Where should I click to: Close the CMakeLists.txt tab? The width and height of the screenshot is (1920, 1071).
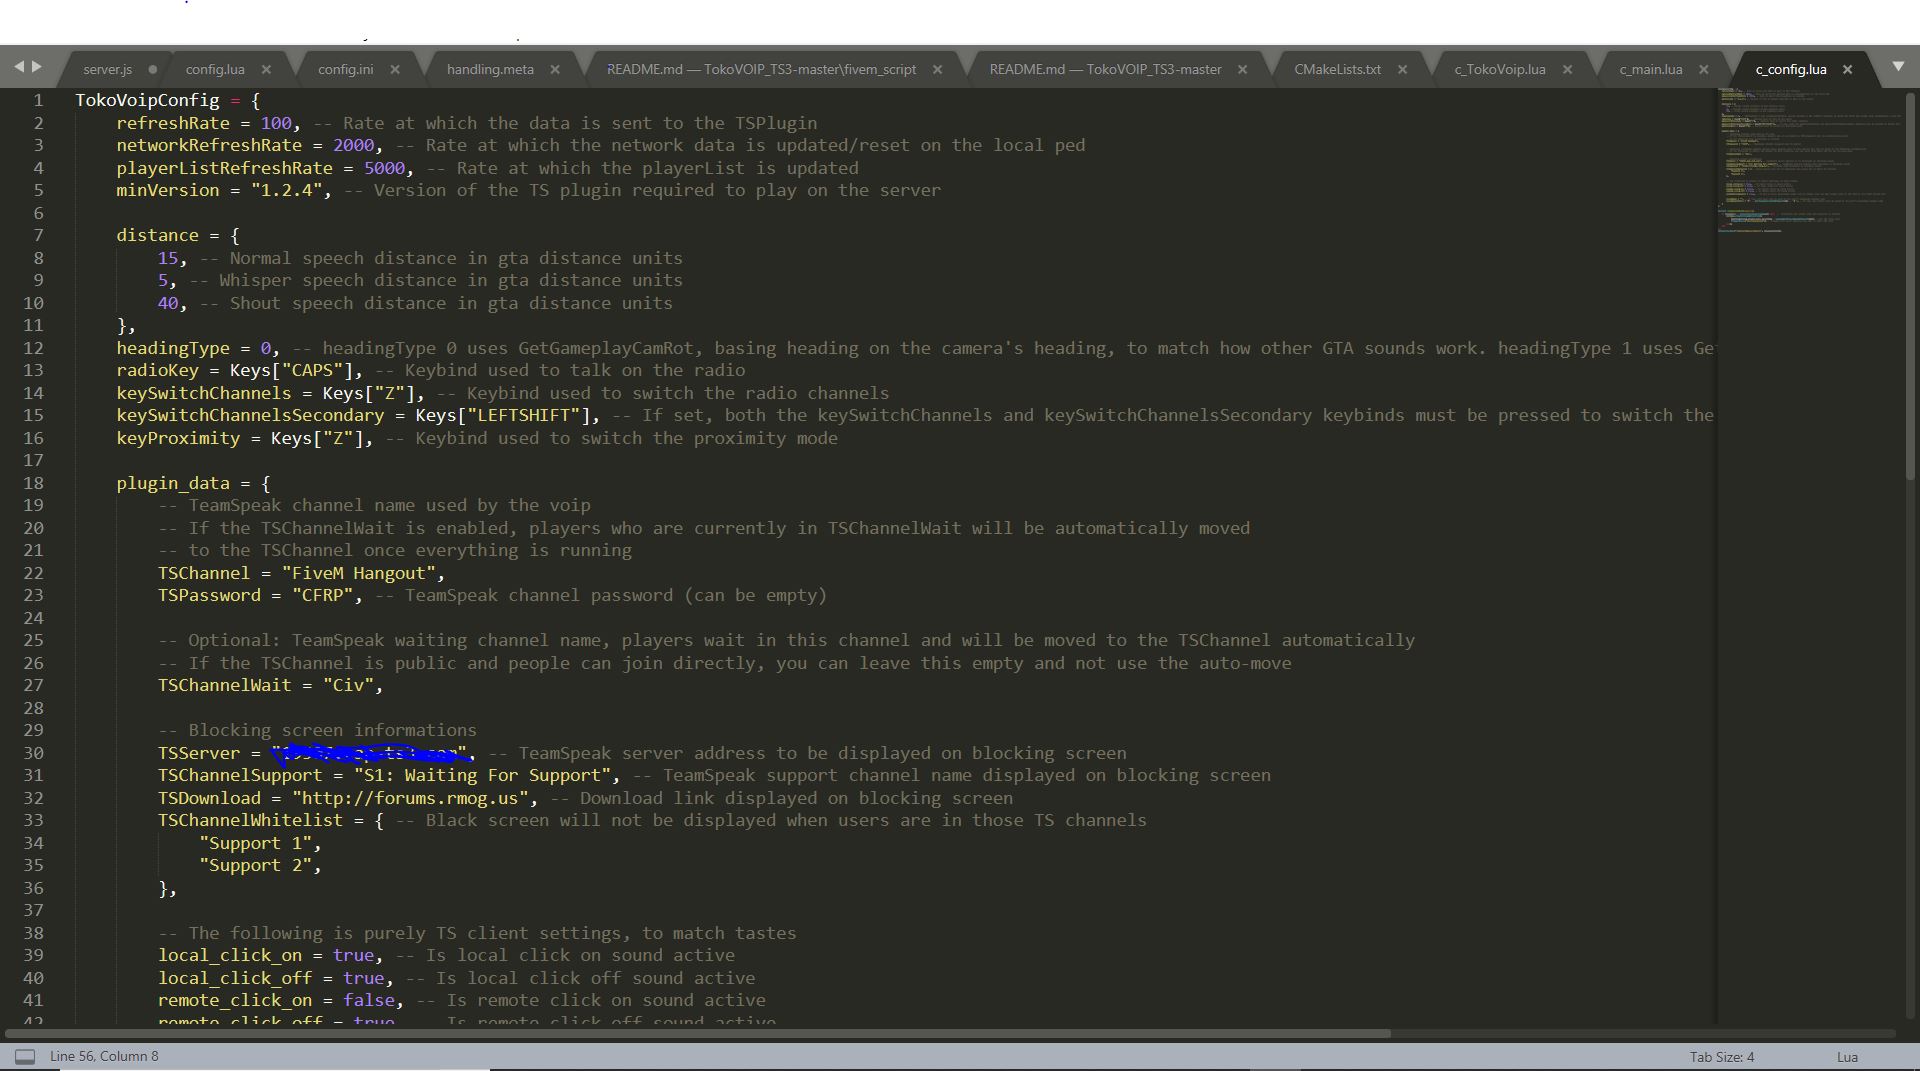(1403, 69)
